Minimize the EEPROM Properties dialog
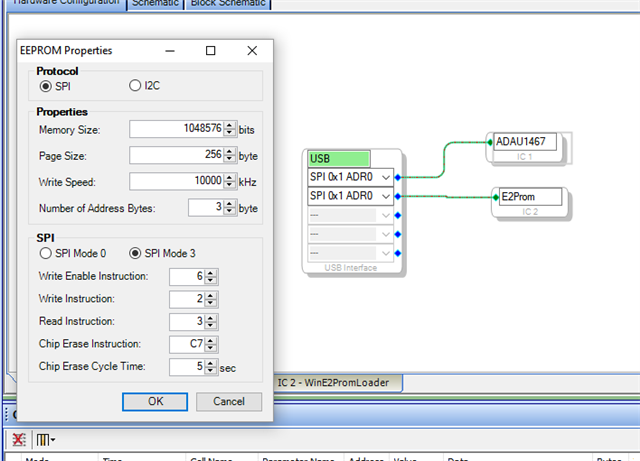 (x=170, y=51)
